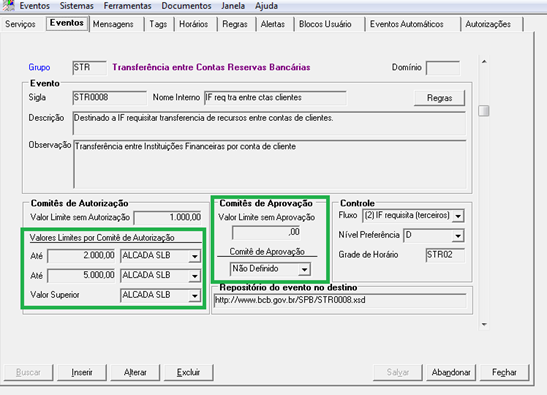Switch to the Mensagens tab
This screenshot has height=395, width=547.
113,24
